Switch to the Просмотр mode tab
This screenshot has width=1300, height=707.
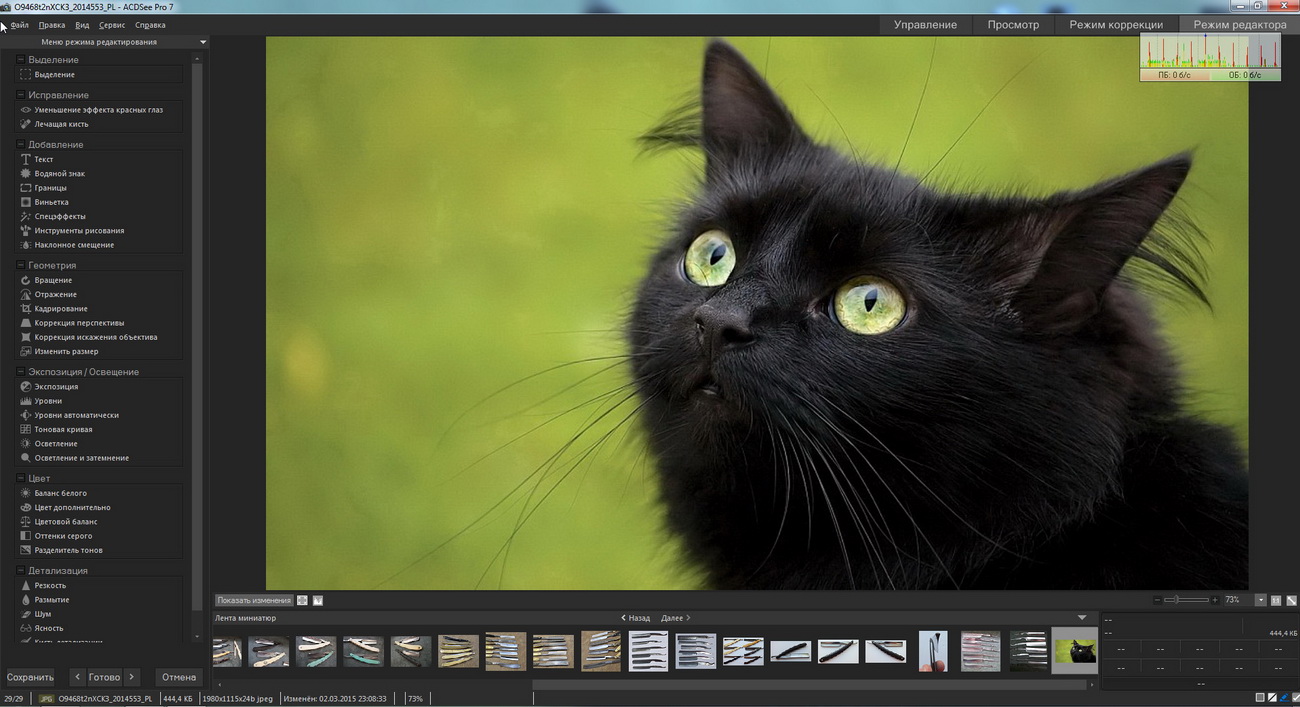click(1013, 25)
